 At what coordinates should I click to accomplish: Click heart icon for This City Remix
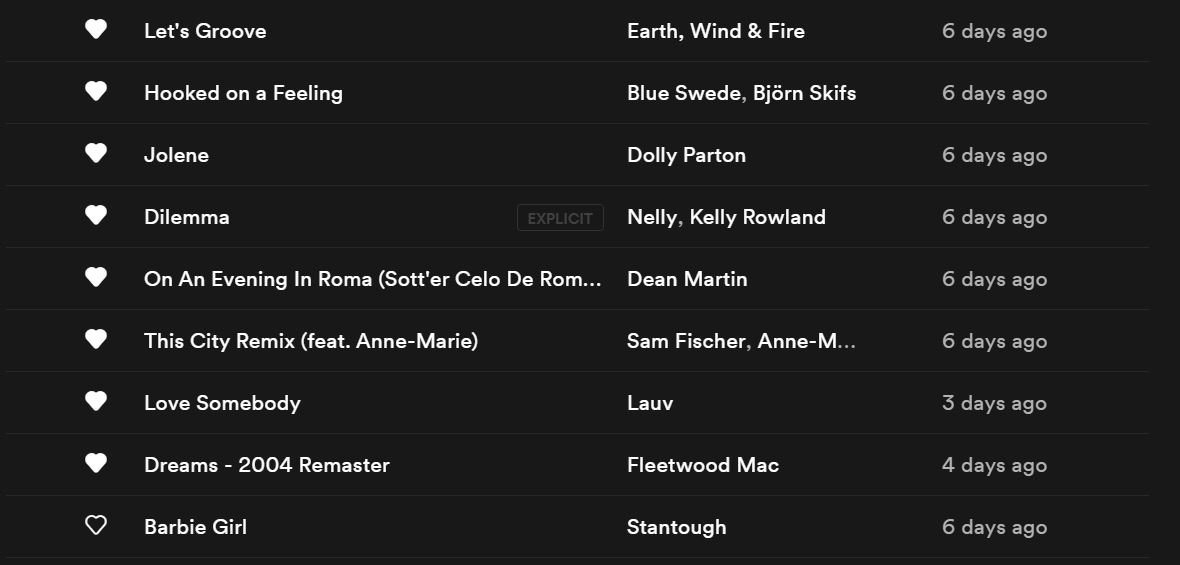coord(96,340)
